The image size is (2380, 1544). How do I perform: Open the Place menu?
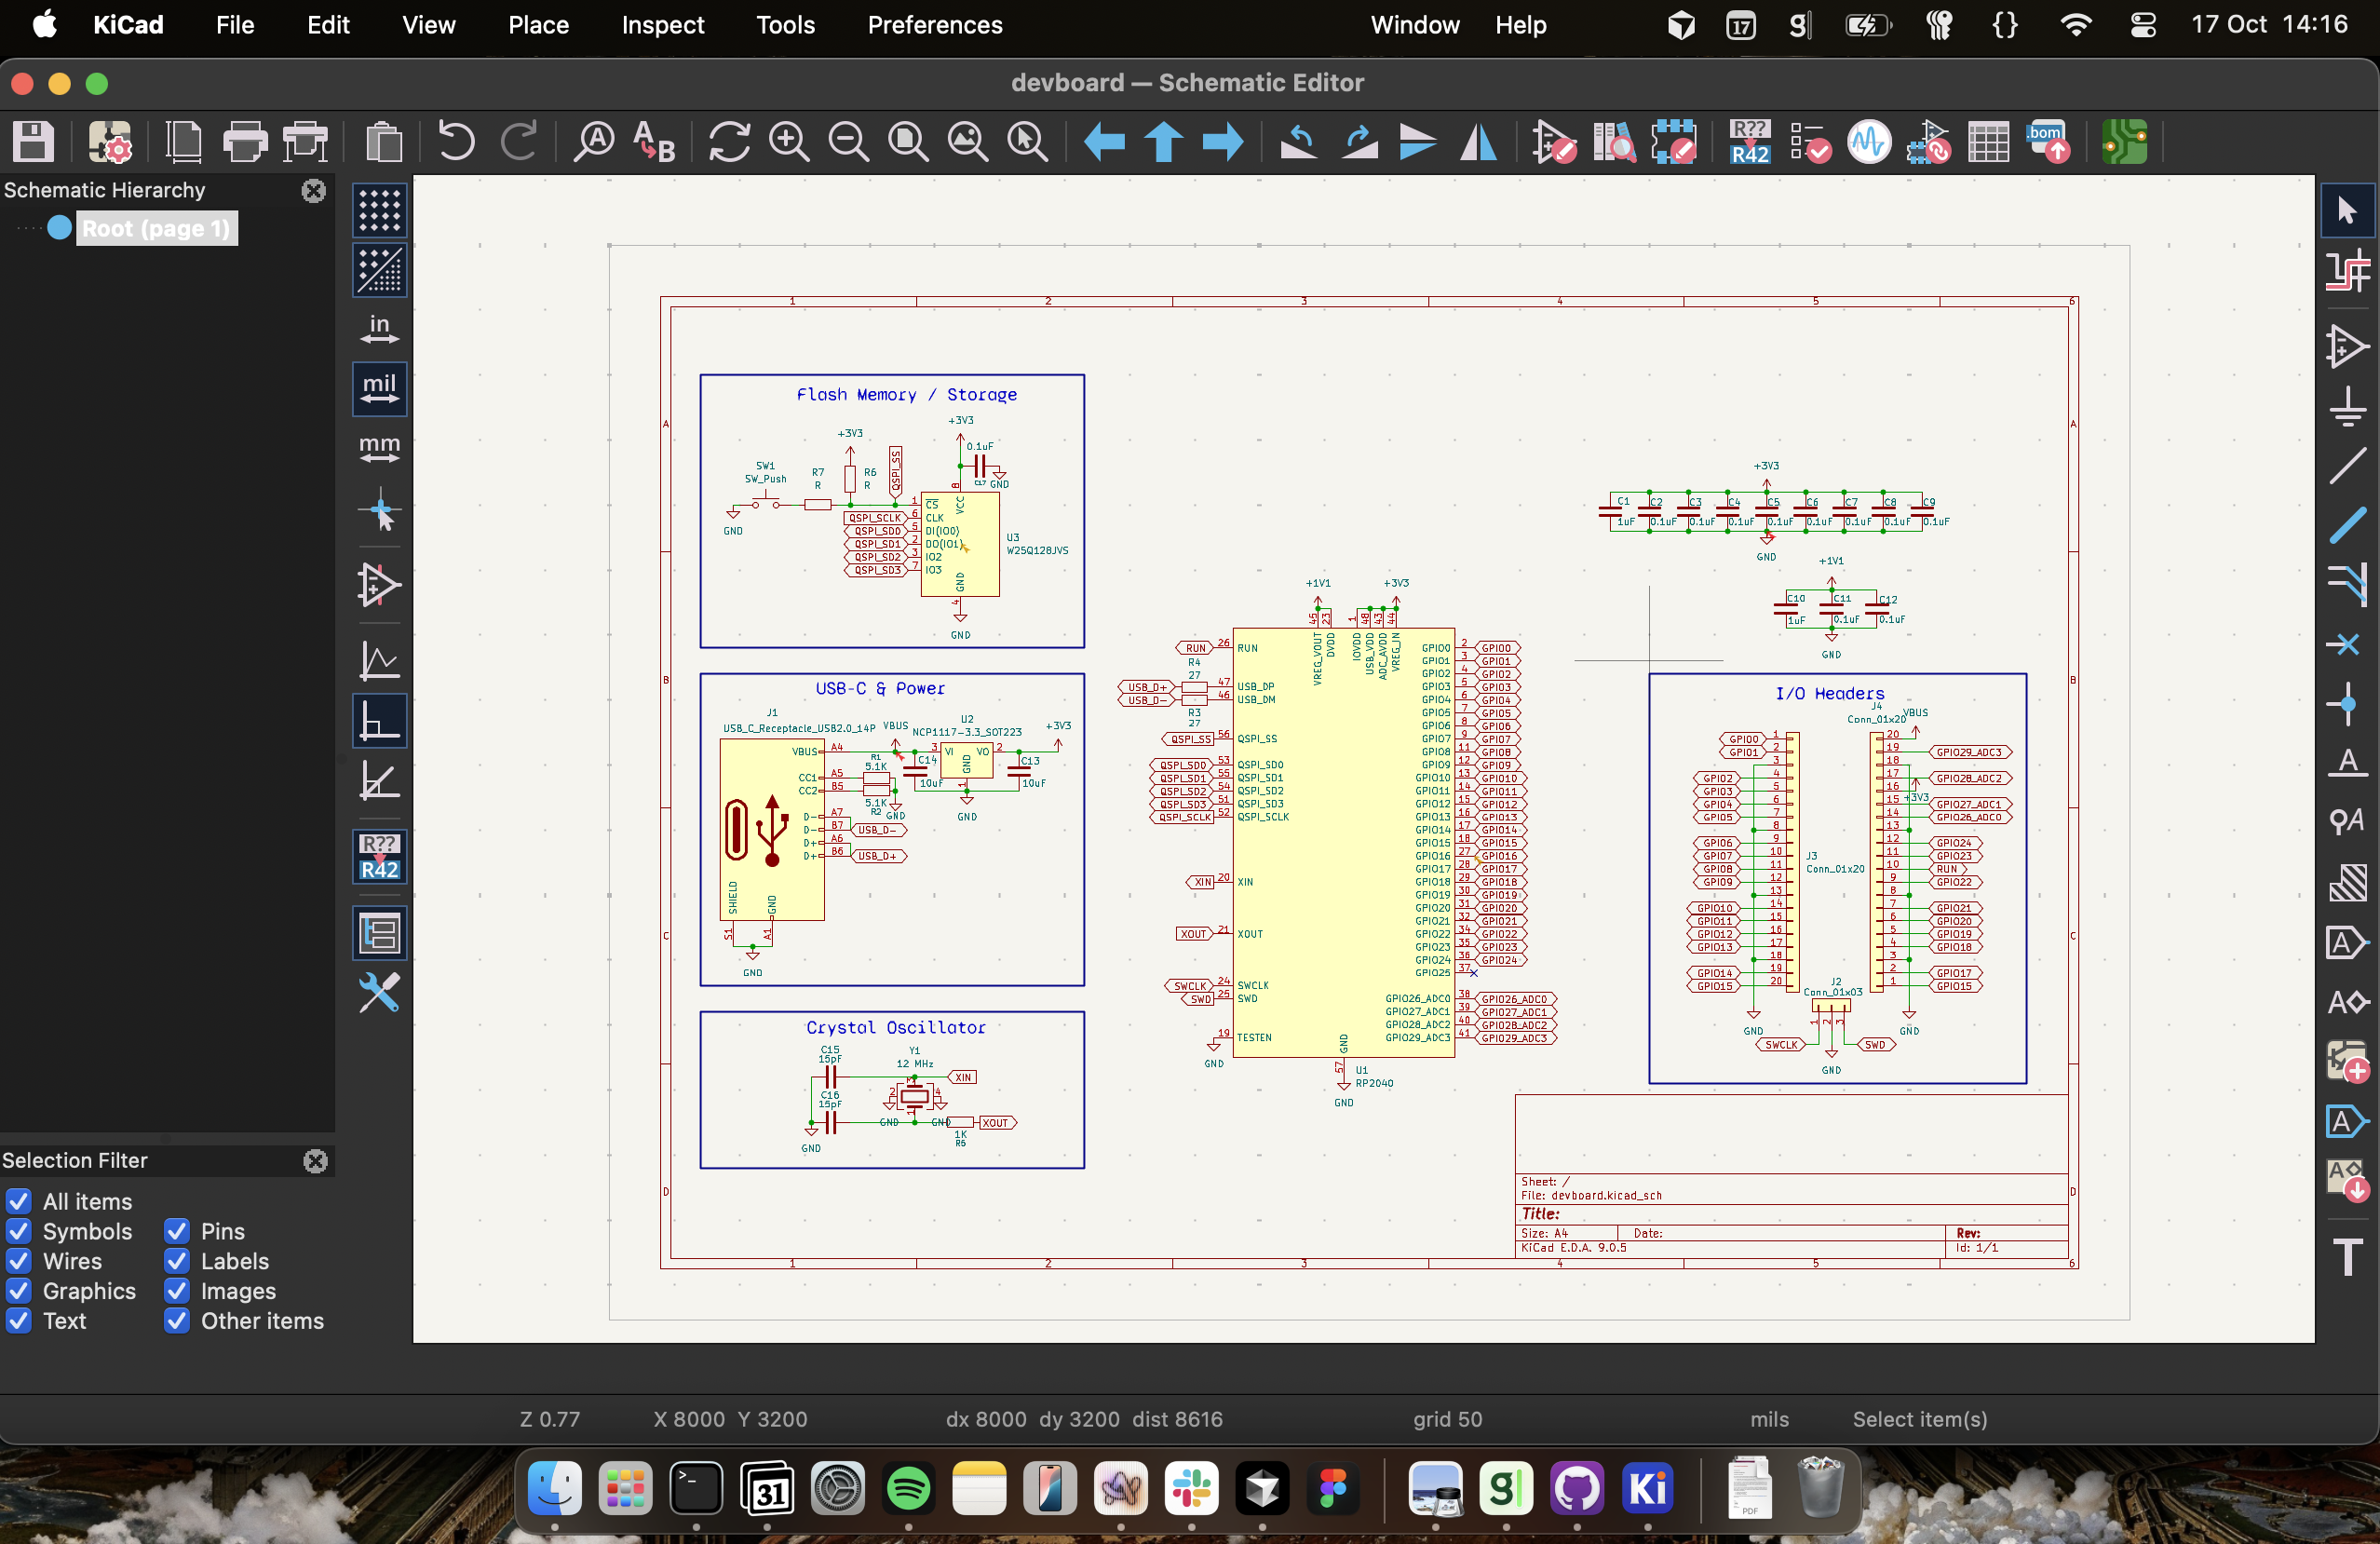point(537,25)
